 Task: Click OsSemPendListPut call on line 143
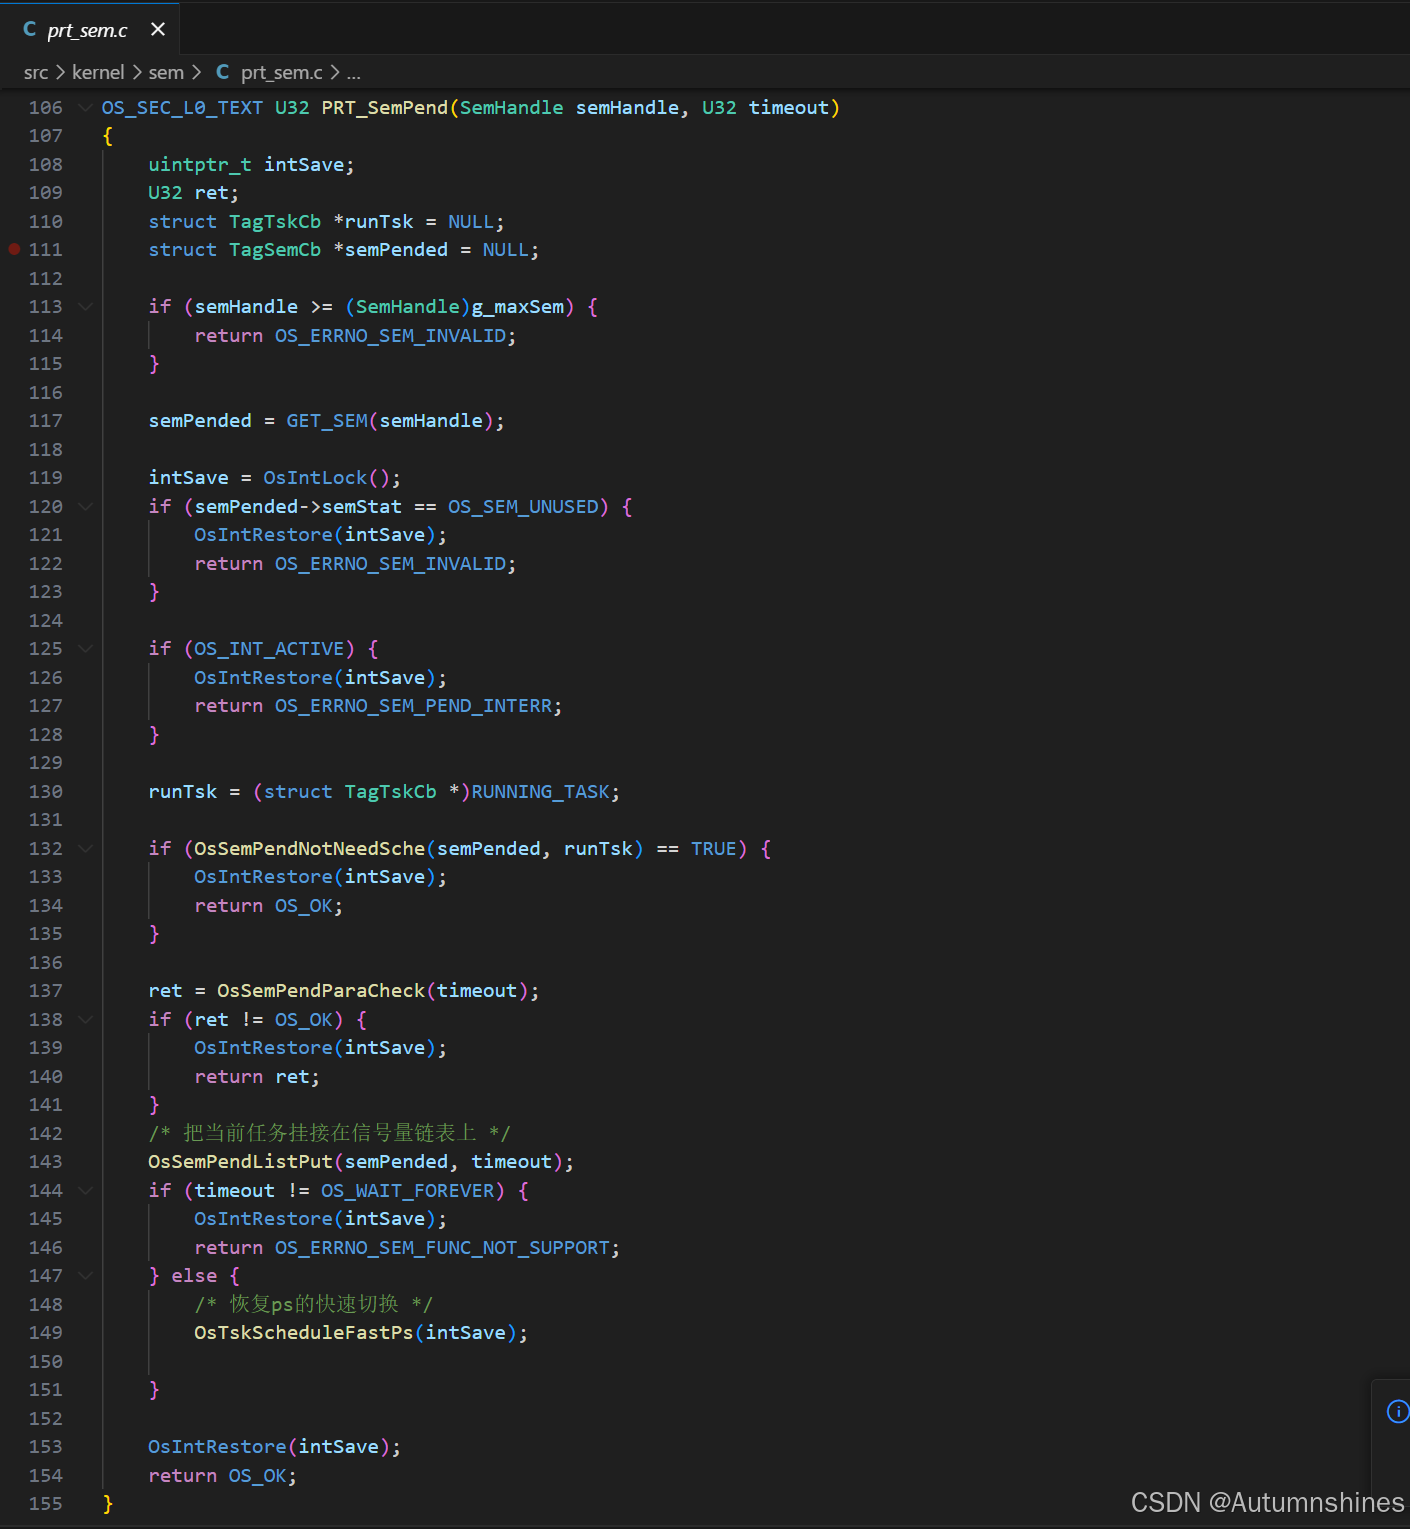[x=240, y=1161]
